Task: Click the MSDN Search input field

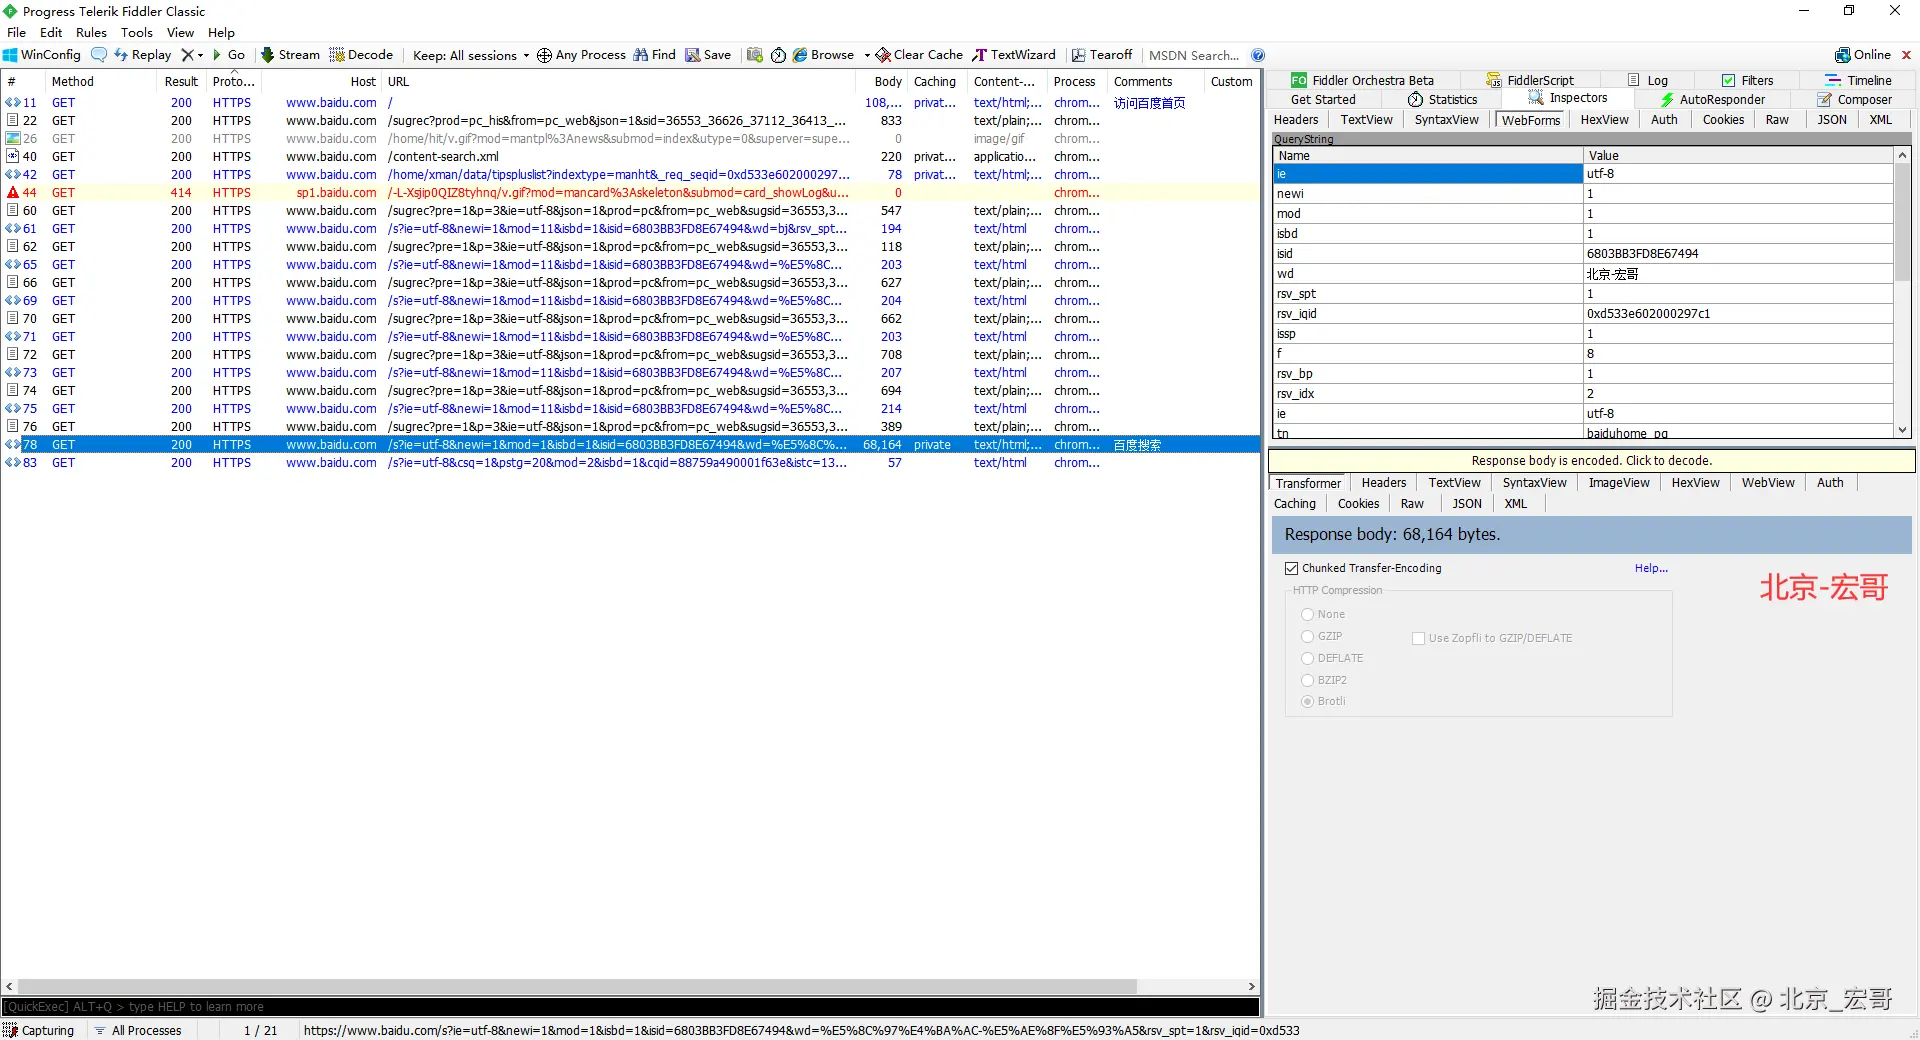Action: (x=1195, y=55)
